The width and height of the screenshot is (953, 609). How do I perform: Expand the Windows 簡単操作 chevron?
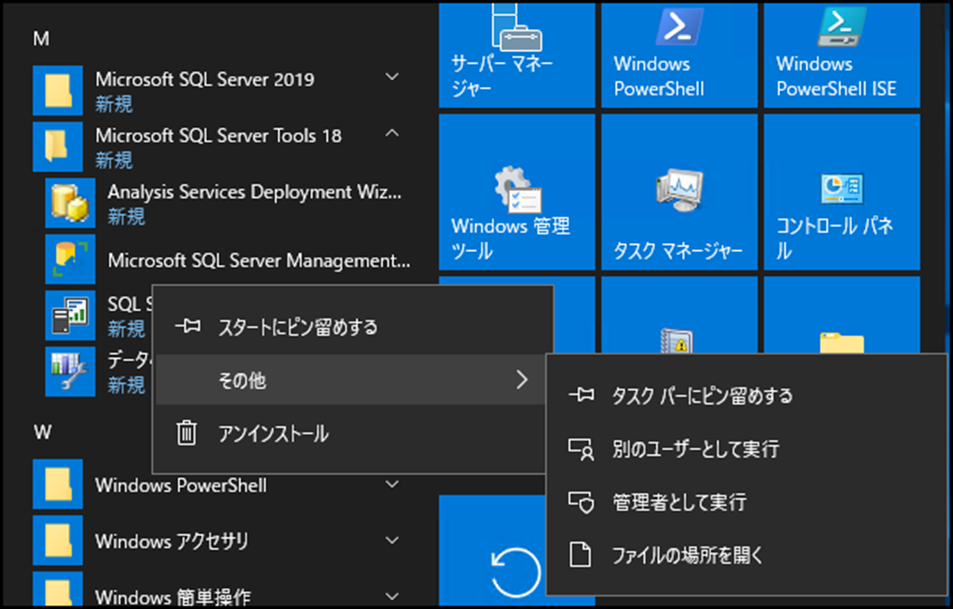[393, 596]
